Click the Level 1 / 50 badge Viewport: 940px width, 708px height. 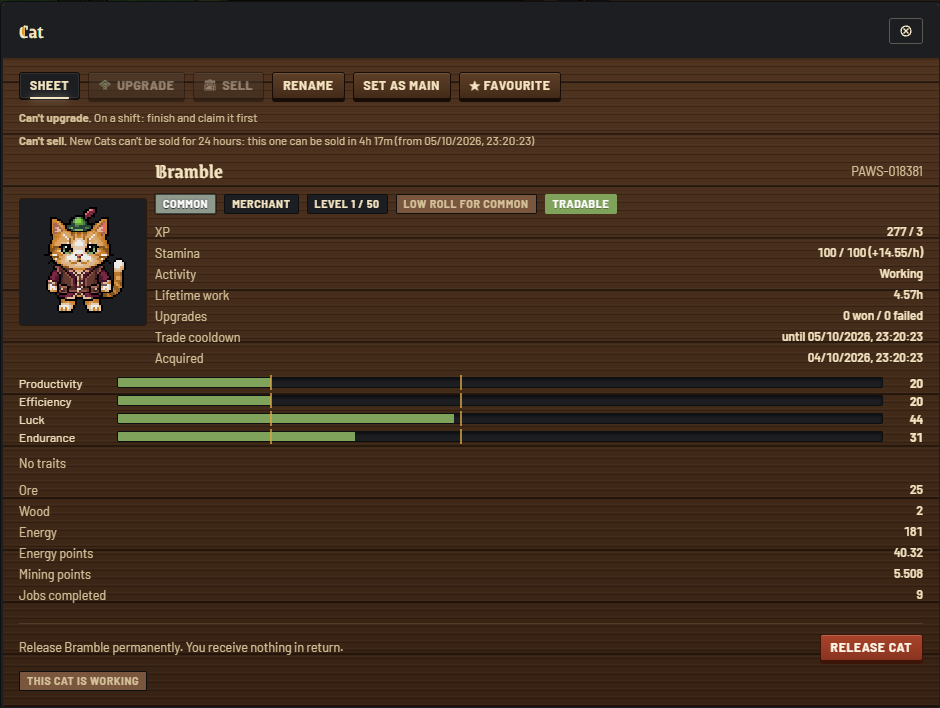347,204
